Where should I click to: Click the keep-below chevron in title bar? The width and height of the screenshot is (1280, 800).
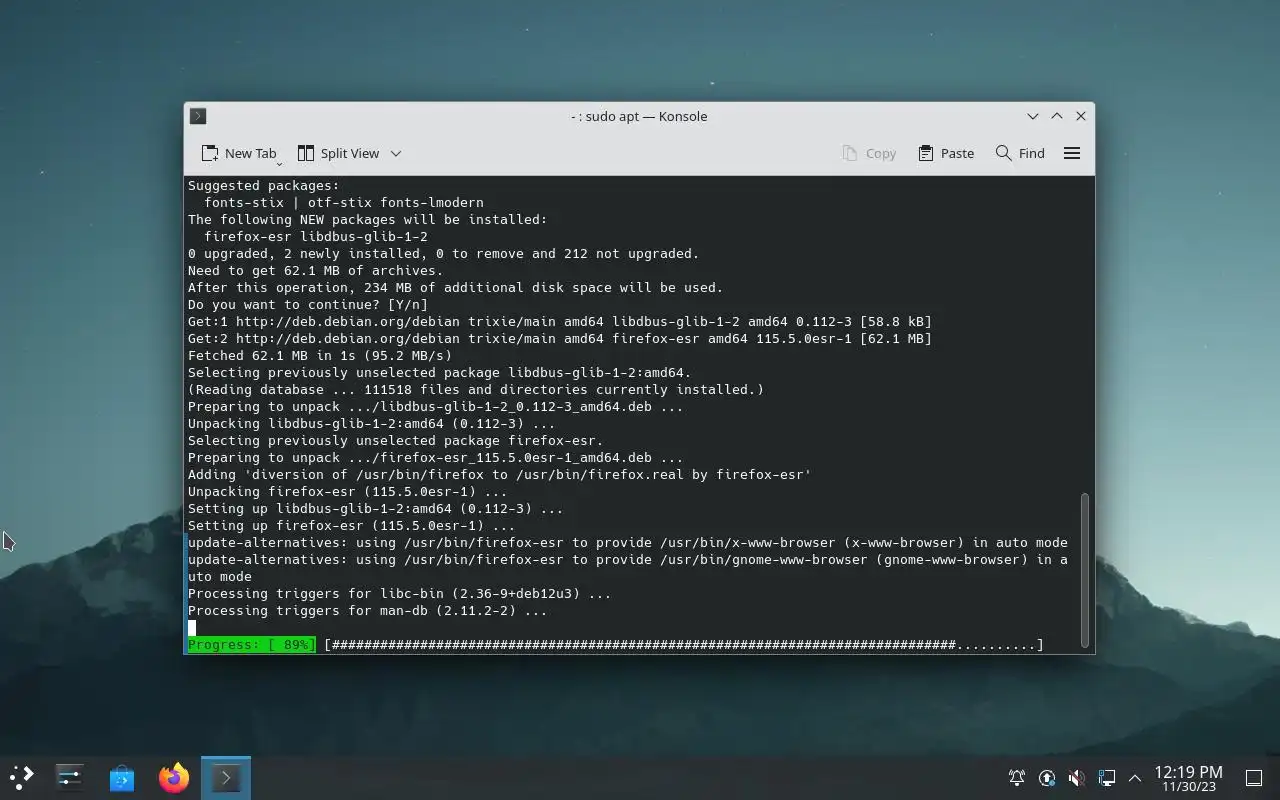coord(1033,116)
